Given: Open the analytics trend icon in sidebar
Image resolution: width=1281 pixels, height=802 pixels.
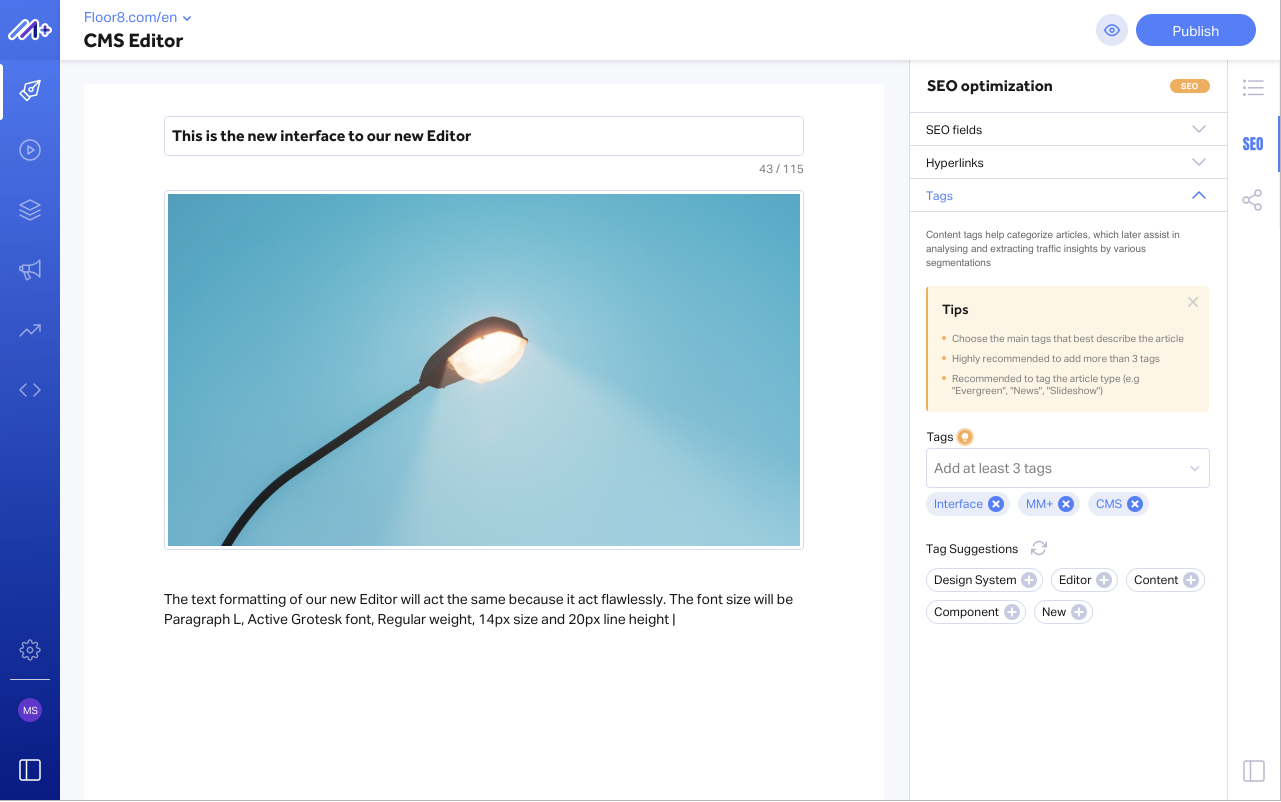Looking at the screenshot, I should click(30, 330).
